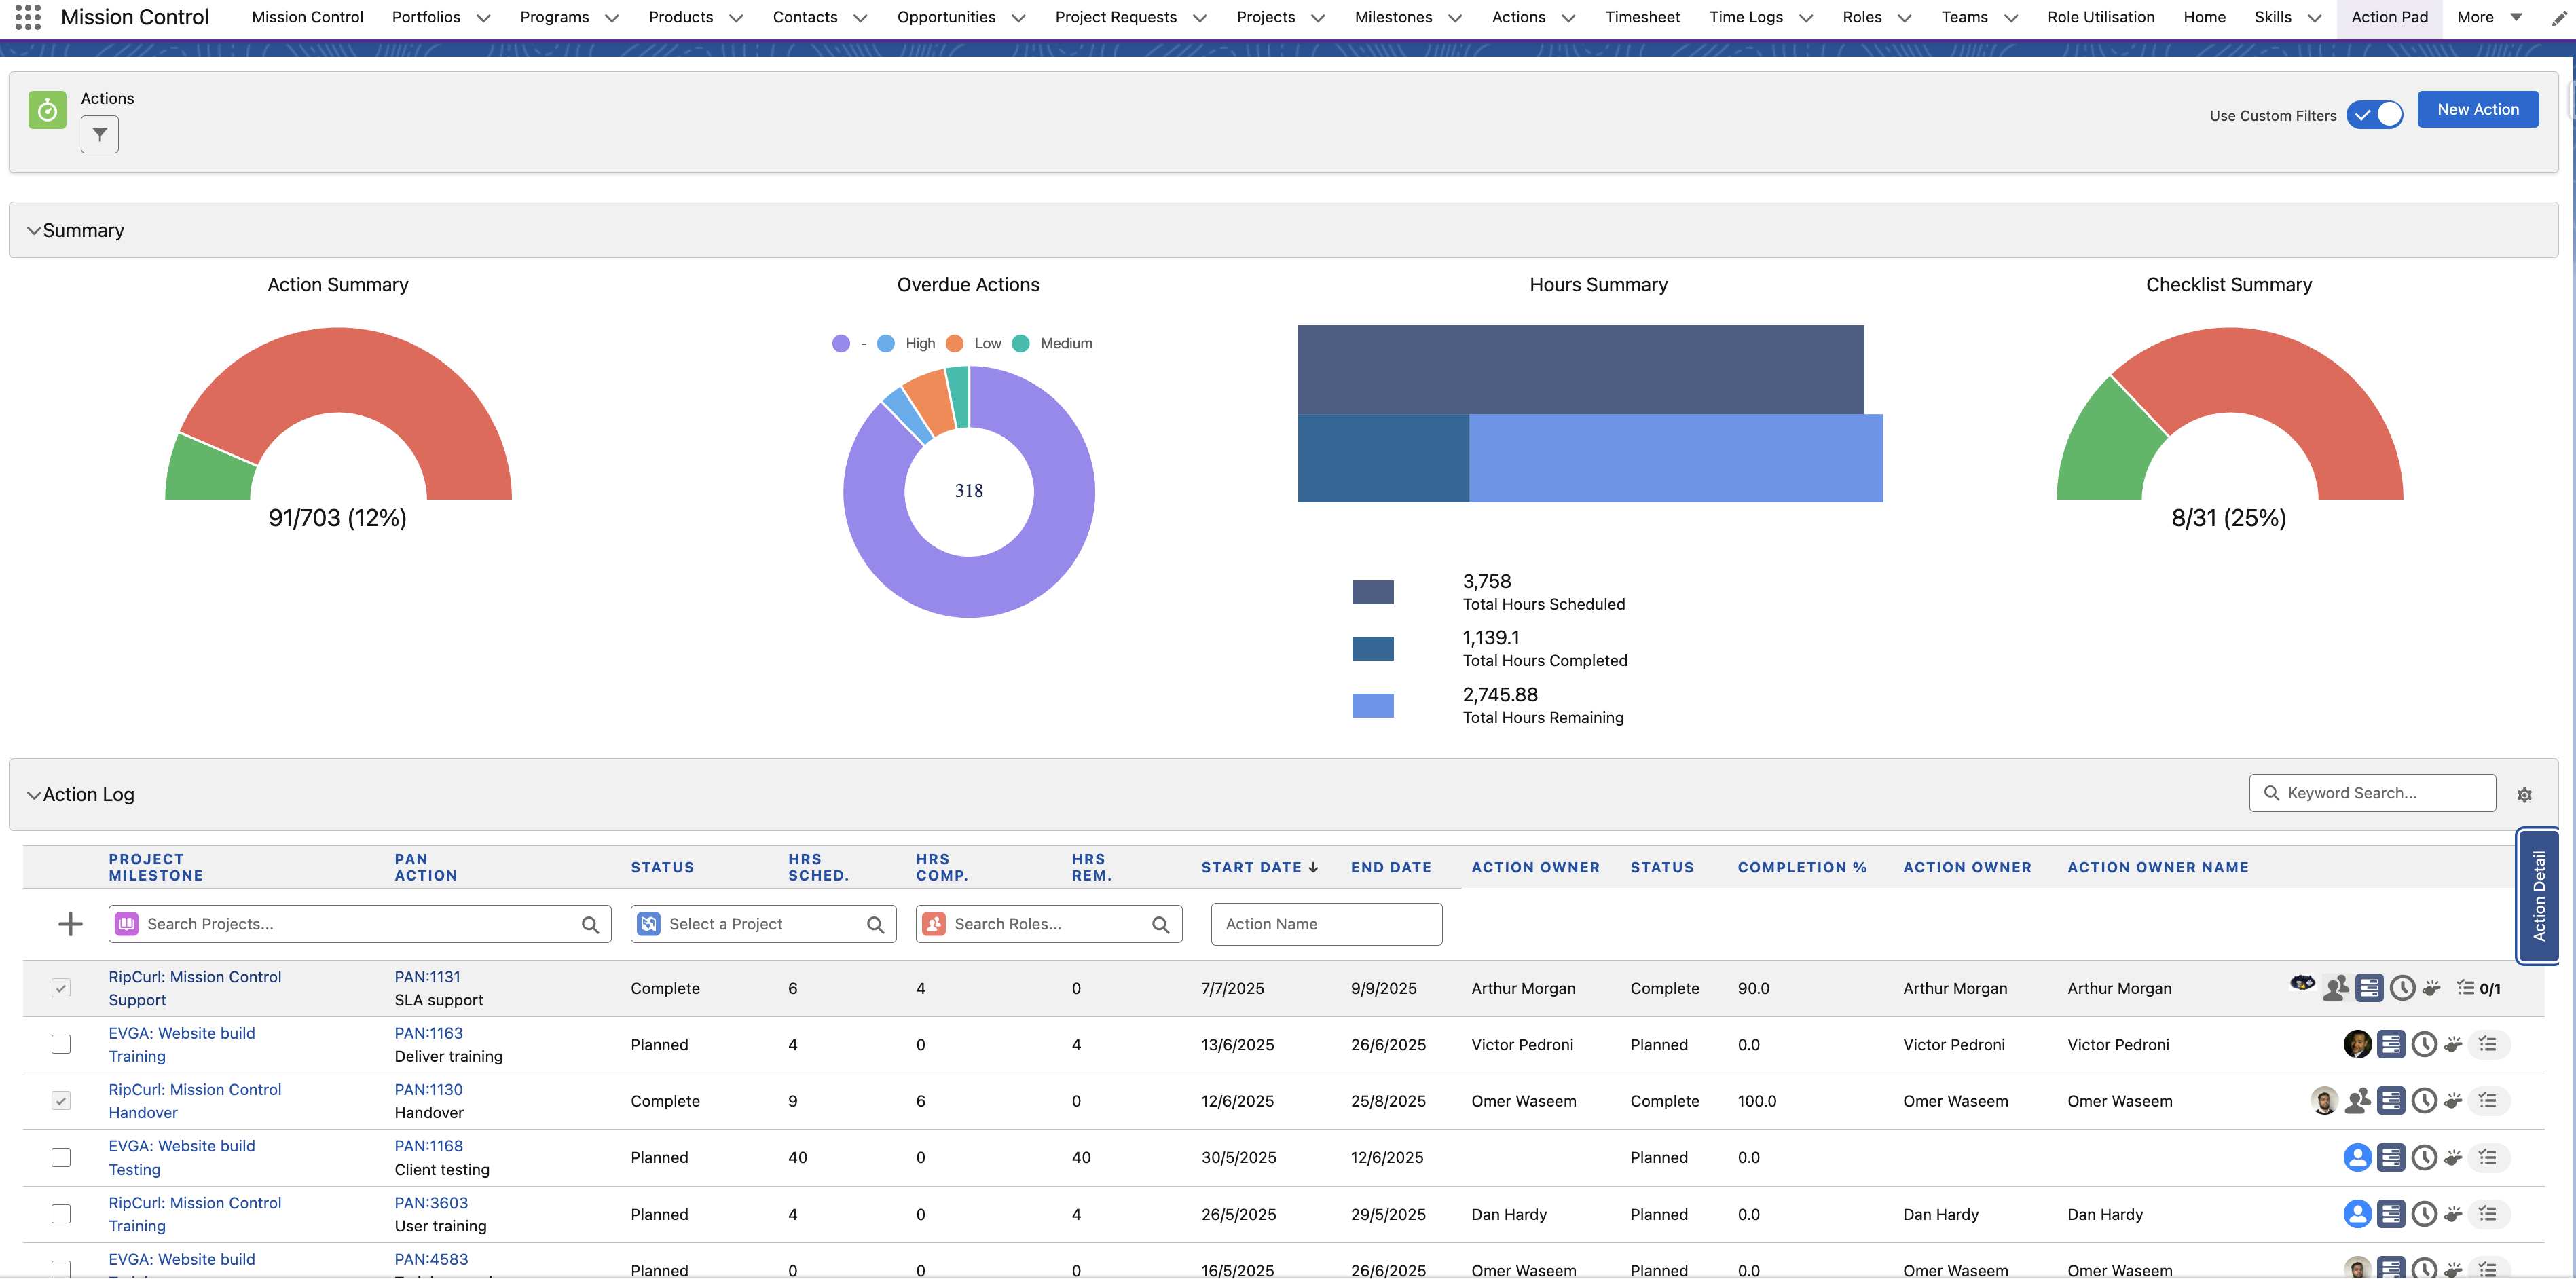The height and width of the screenshot is (1279, 2576).
Task: Open the time log clock icon for PAN:1163
Action: click(x=2424, y=1045)
